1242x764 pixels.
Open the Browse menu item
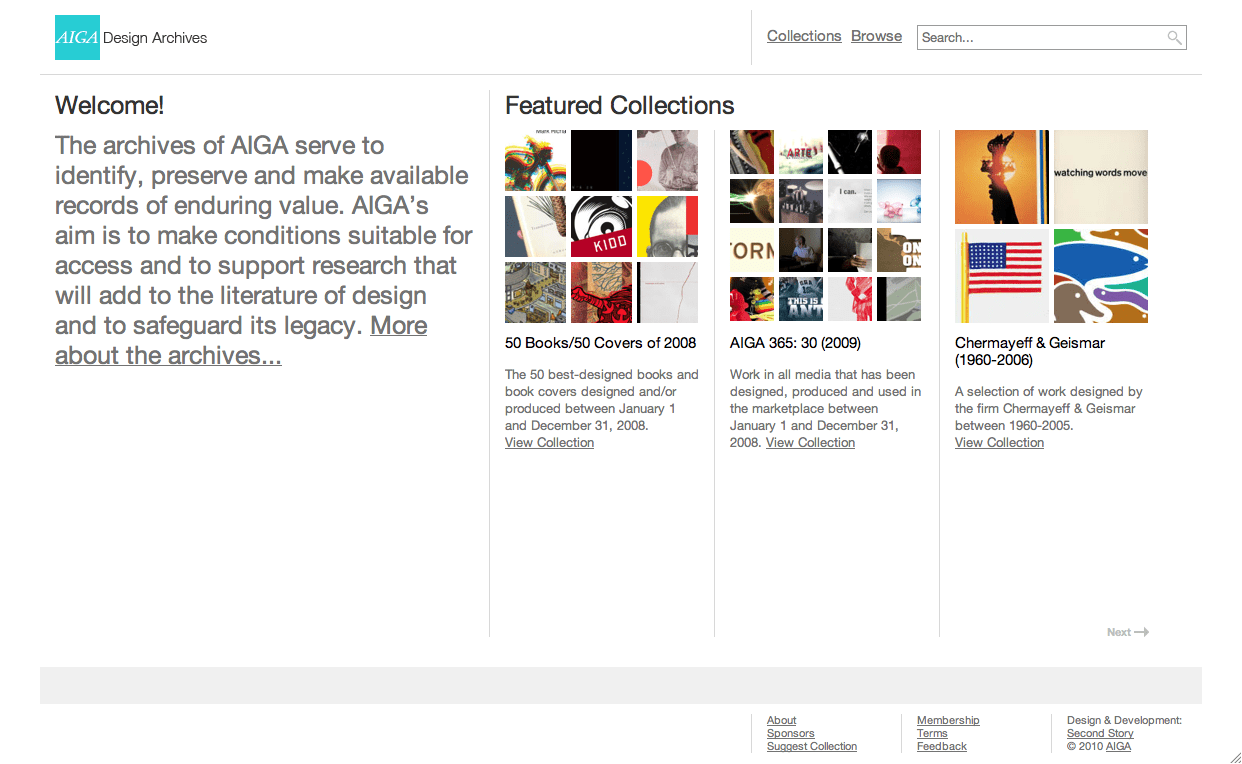coord(876,36)
